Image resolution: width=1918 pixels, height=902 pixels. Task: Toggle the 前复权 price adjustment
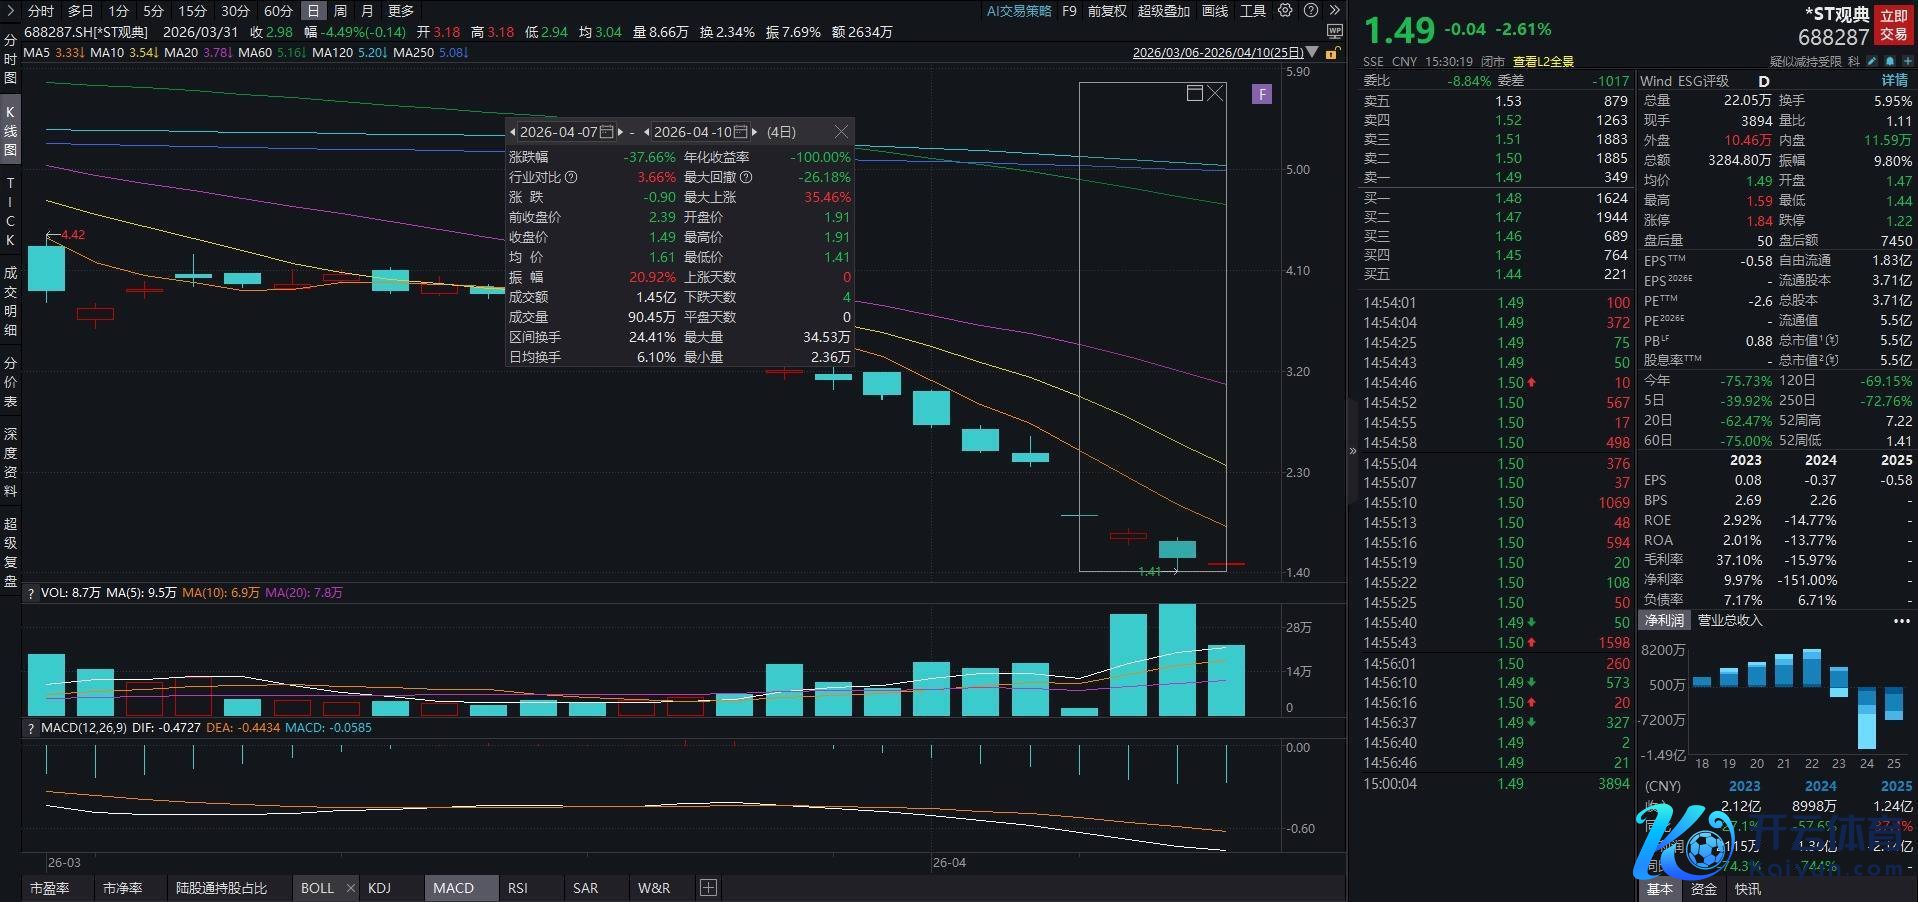[1107, 11]
